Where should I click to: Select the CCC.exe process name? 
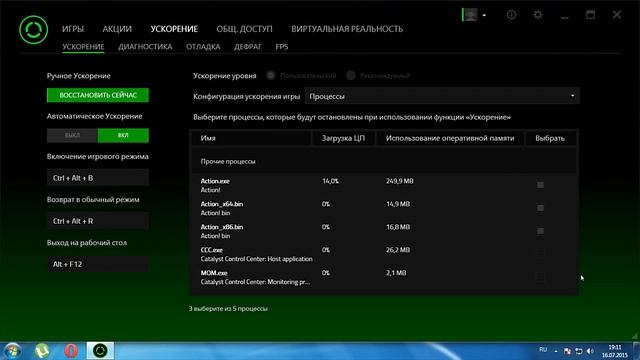point(212,250)
